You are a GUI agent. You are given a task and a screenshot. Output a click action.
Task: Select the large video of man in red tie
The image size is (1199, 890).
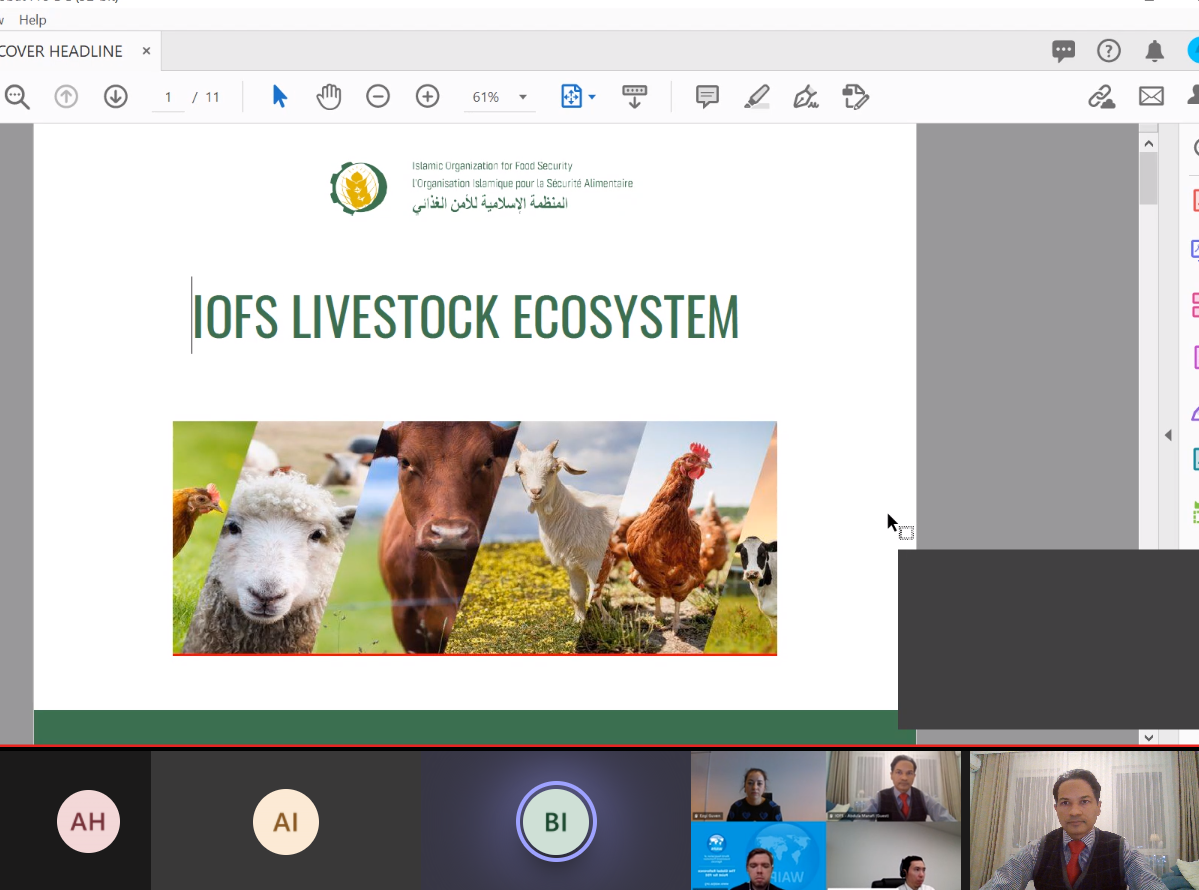[1084, 820]
